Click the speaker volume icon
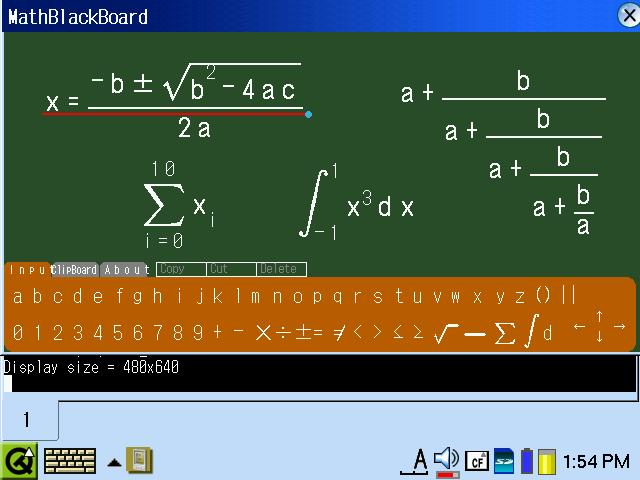Screen dimensions: 640x480 (447, 459)
